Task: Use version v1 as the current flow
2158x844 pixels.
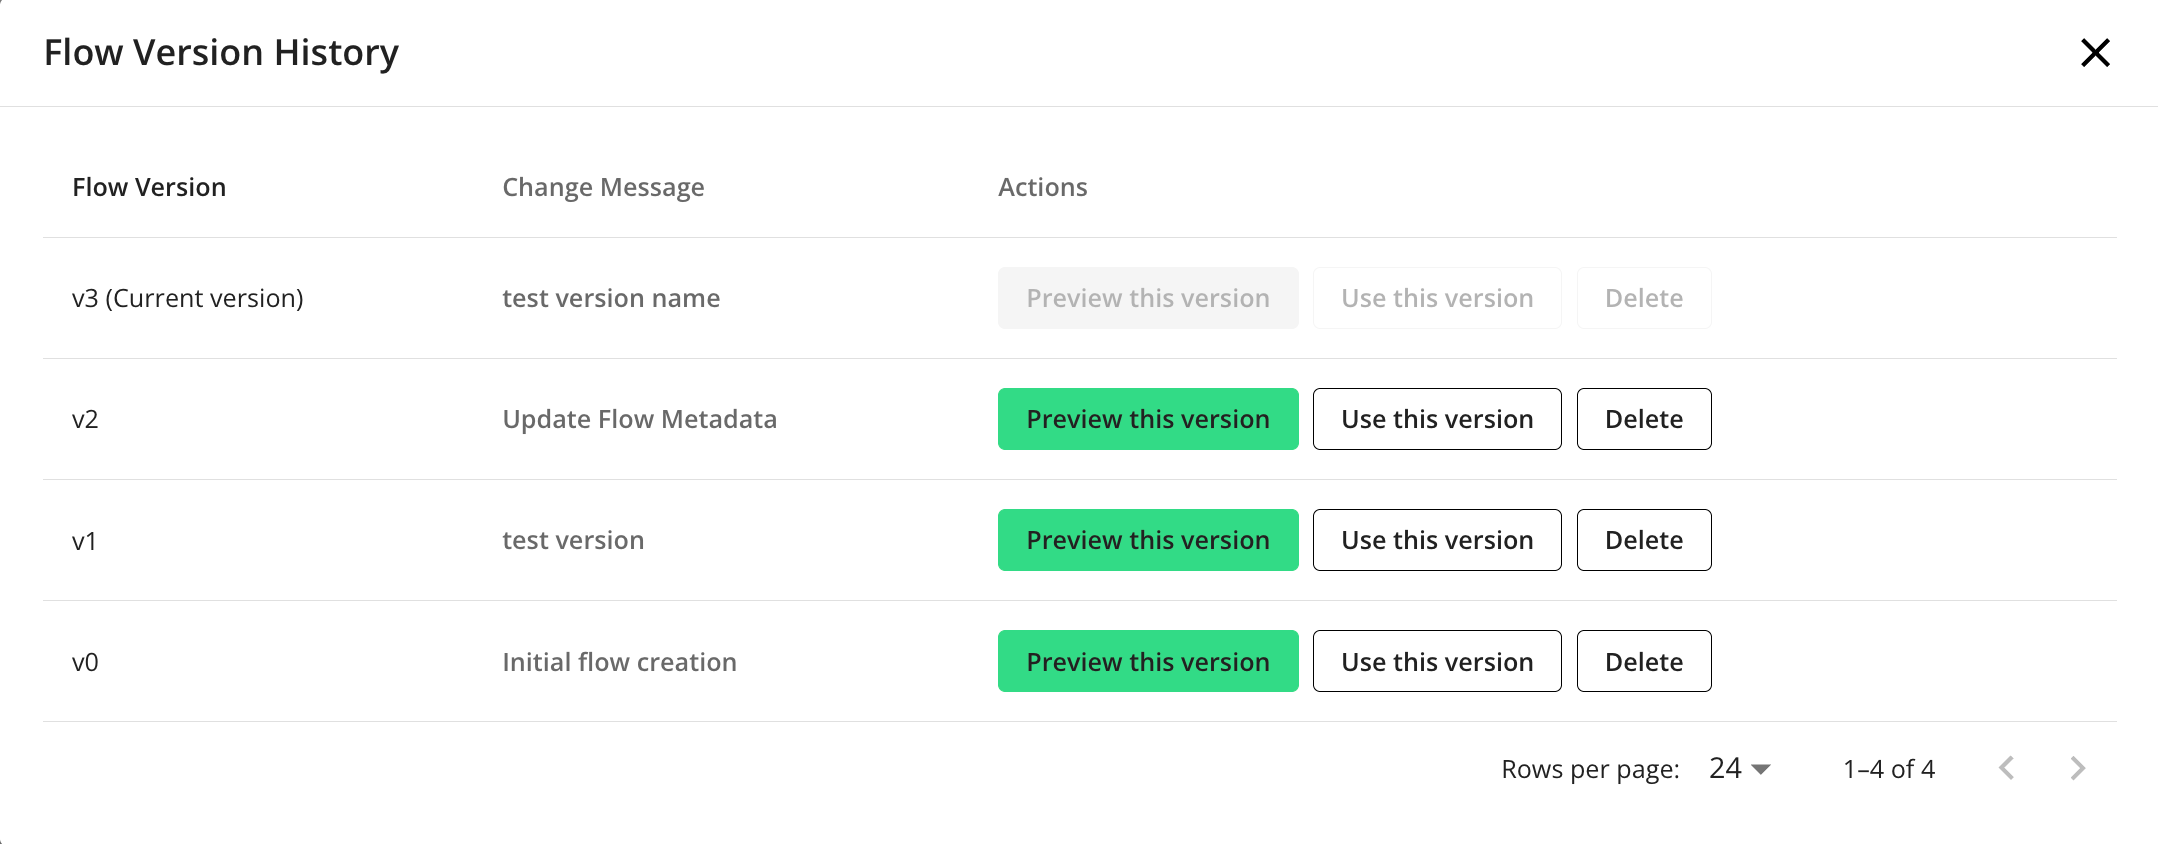Action: (1436, 540)
